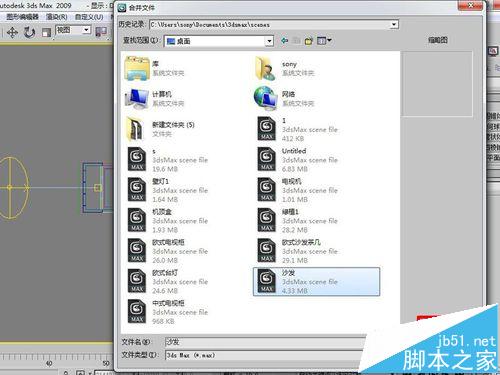
Task: Select the Rotate tool in 3ds Max toolbar
Action: click(30, 32)
